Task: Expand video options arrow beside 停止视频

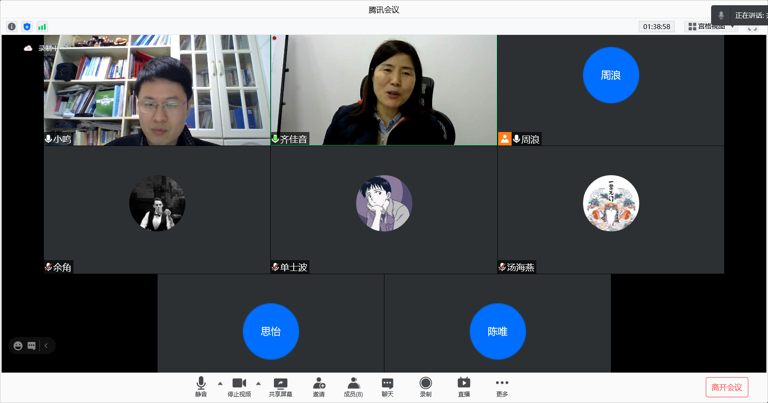Action: pos(258,383)
